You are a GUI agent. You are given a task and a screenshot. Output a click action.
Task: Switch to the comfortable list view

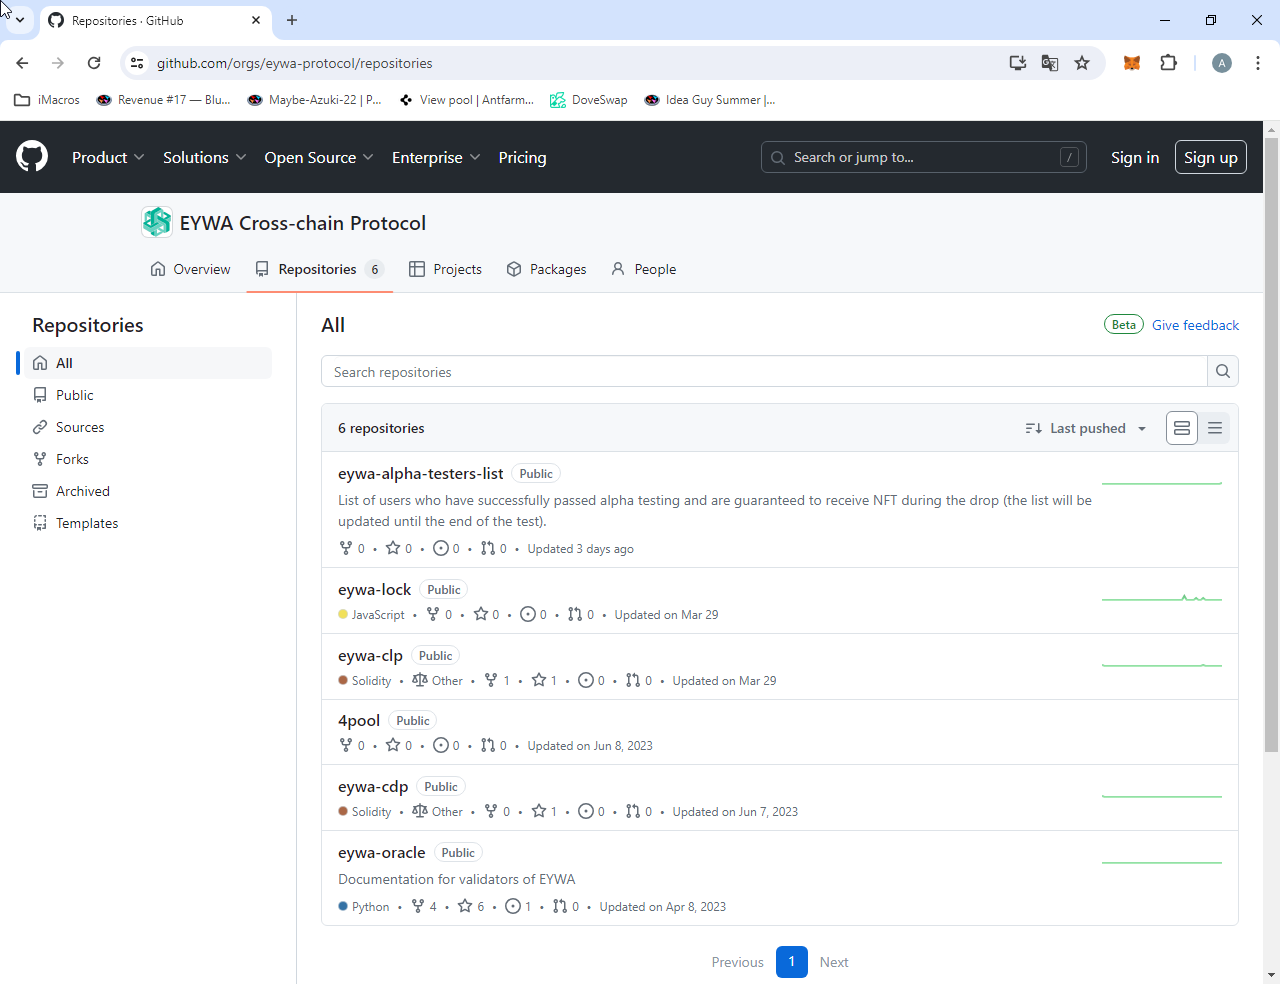pos(1182,428)
